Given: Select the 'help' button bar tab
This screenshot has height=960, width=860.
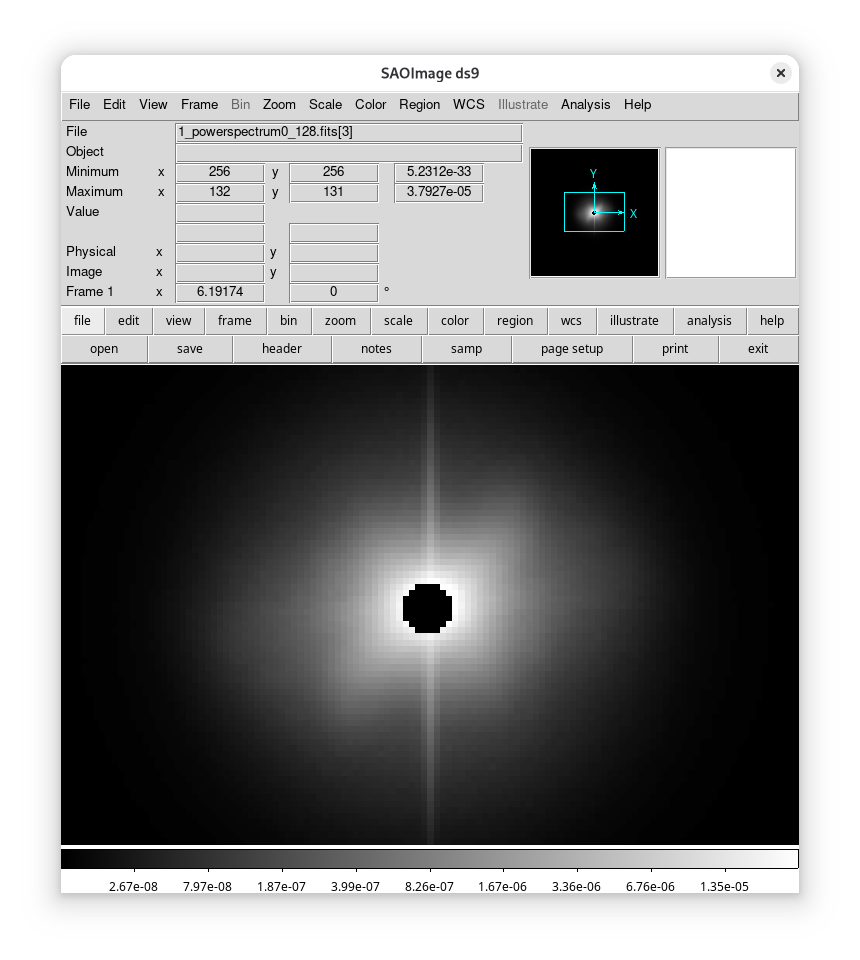Looking at the screenshot, I should coord(771,321).
